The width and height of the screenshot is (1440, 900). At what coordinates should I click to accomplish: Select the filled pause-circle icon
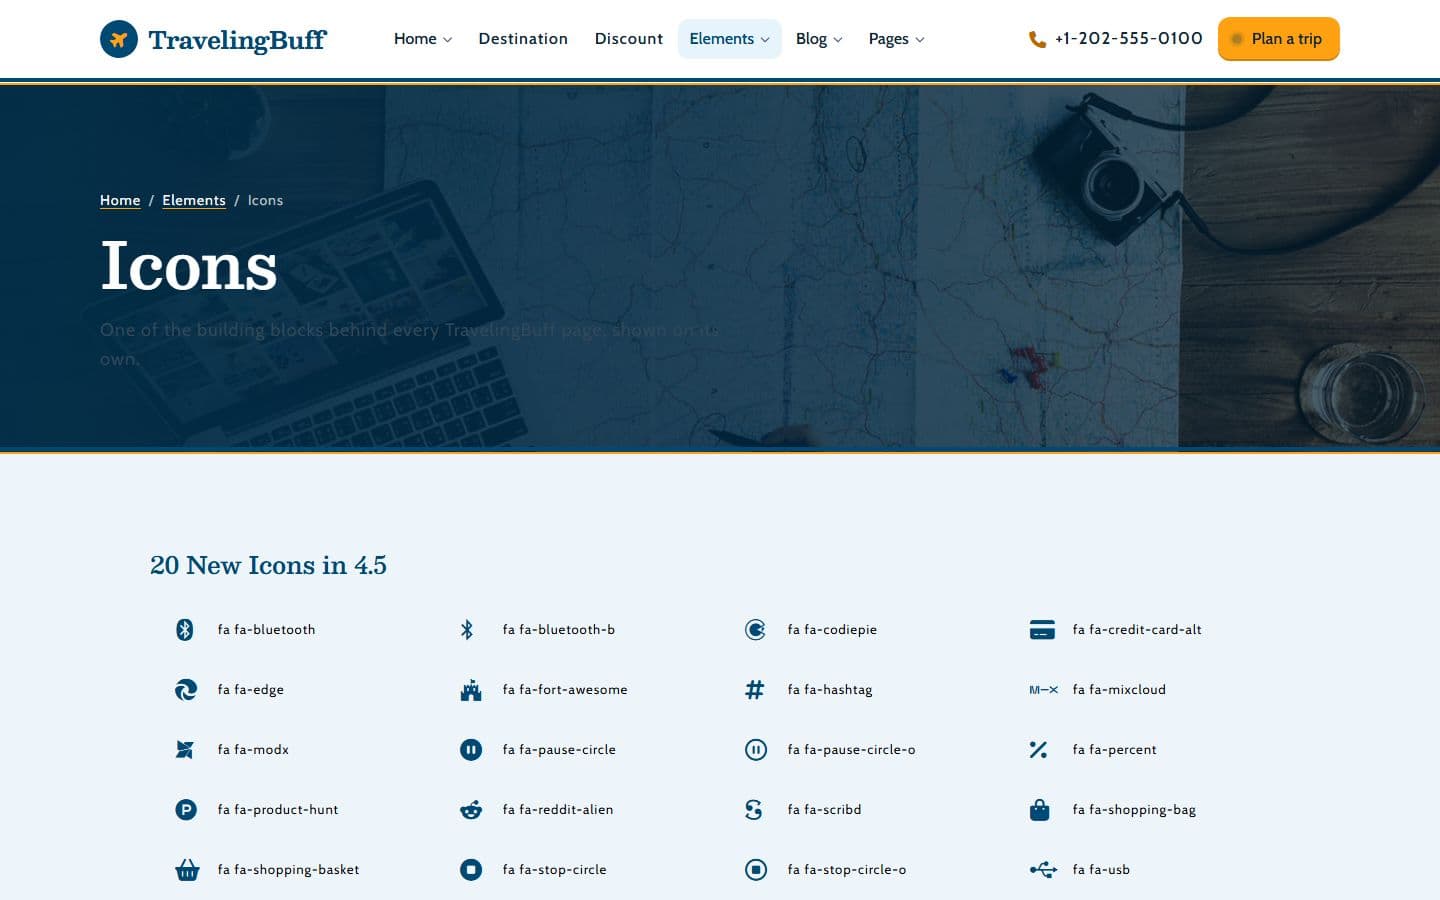[x=471, y=749]
